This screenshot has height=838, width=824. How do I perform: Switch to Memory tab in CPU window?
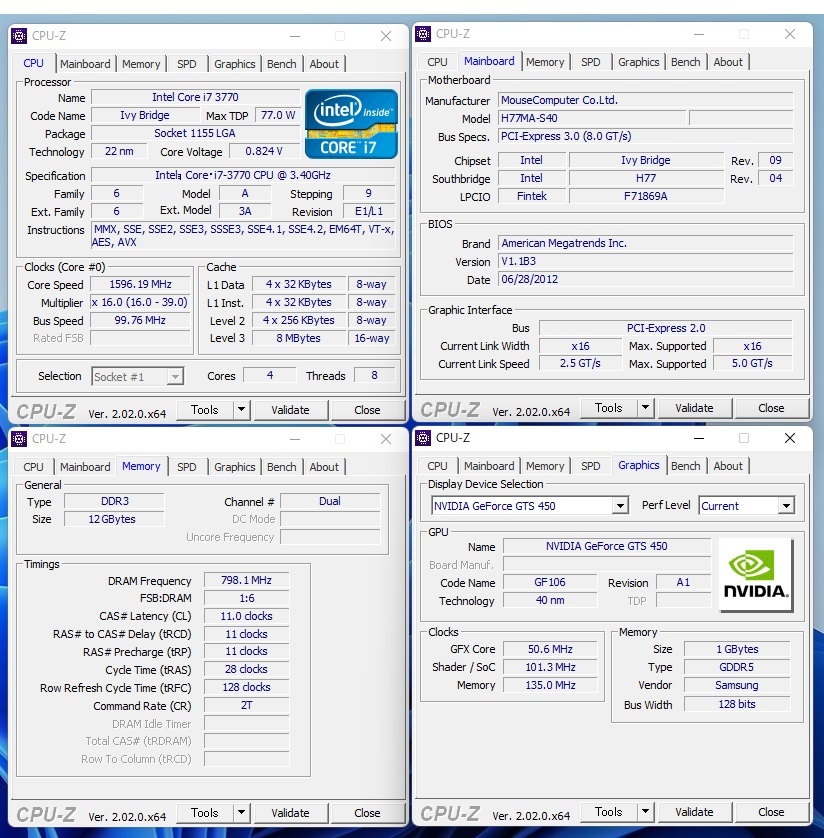(x=141, y=64)
